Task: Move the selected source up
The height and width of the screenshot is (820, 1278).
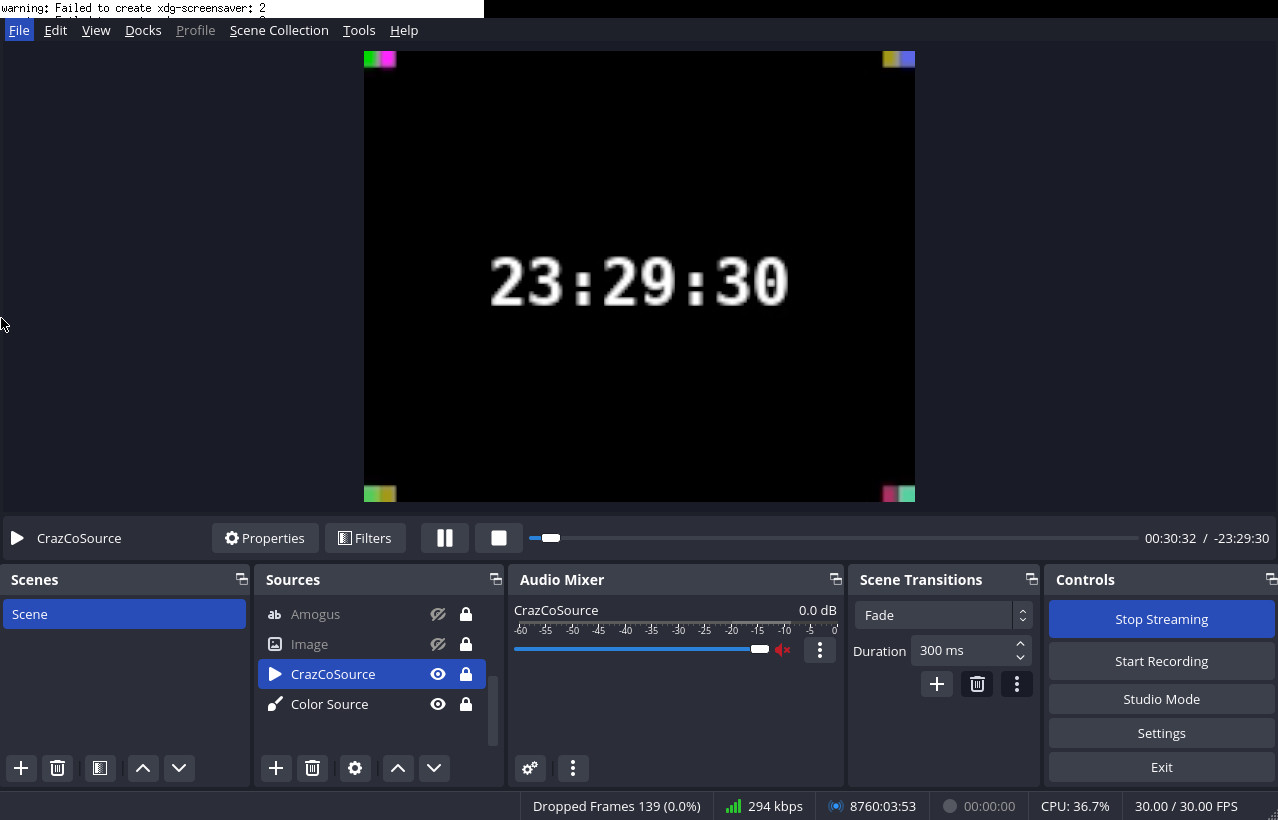Action: (x=398, y=768)
